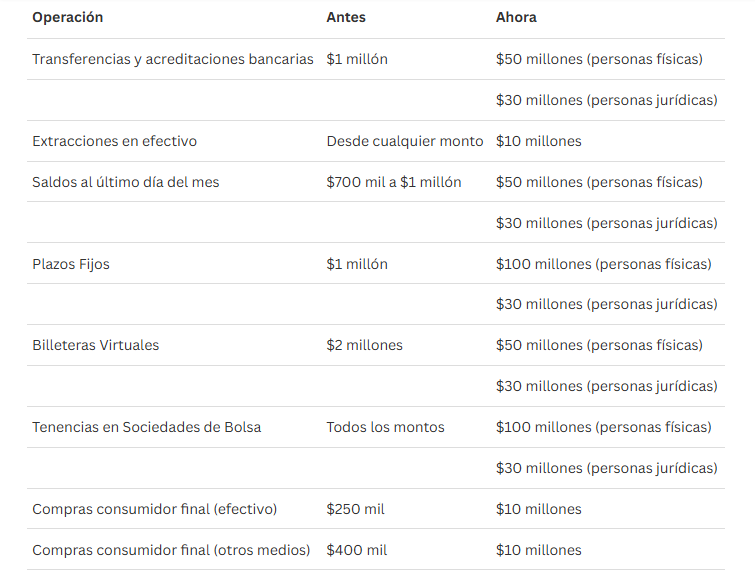
Task: Click the Operación column header
Action: click(x=67, y=17)
